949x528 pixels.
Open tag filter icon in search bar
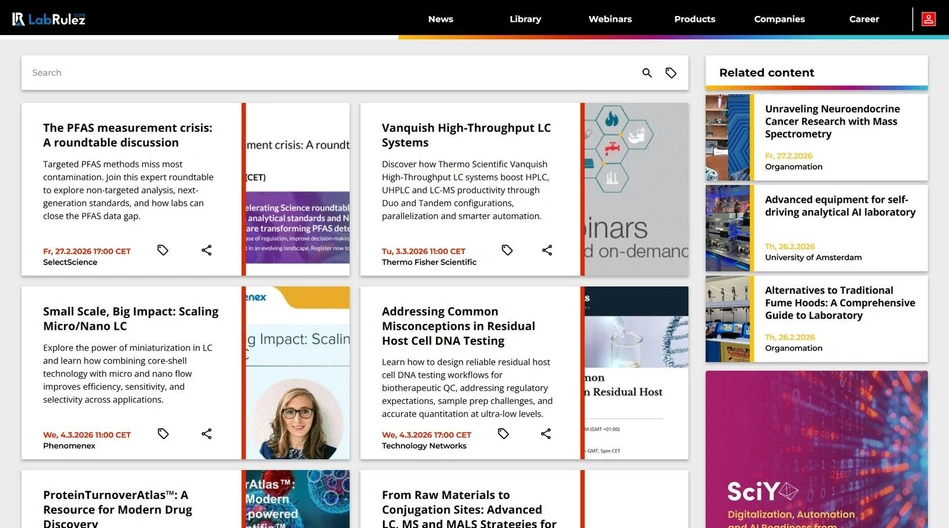click(x=671, y=73)
